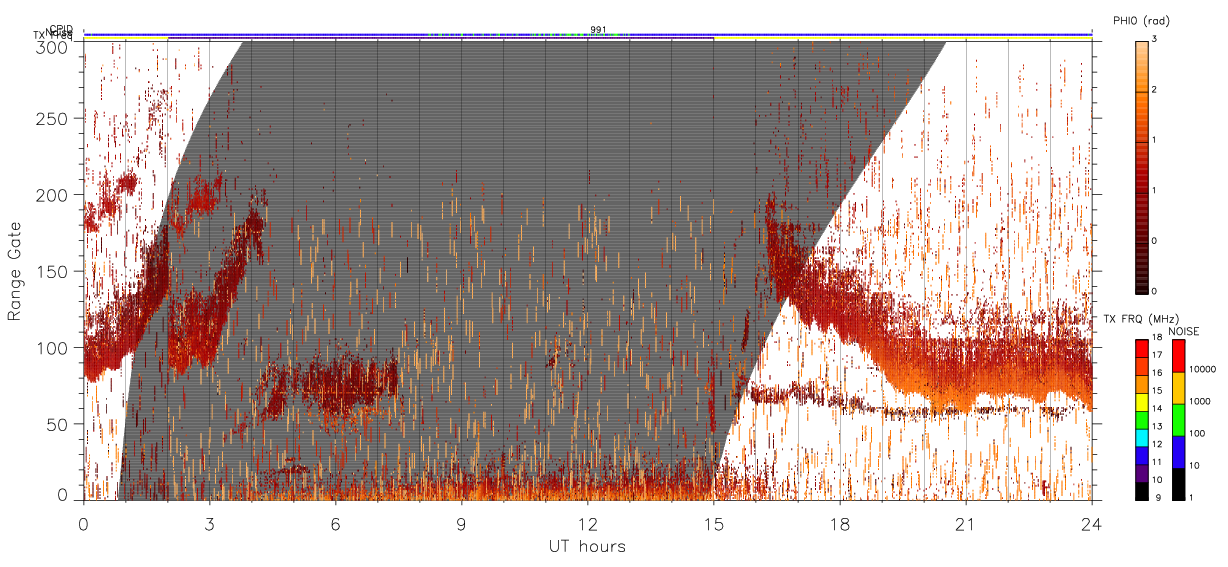
Task: Click the black swatch in NOISE legend
Action: click(1179, 484)
